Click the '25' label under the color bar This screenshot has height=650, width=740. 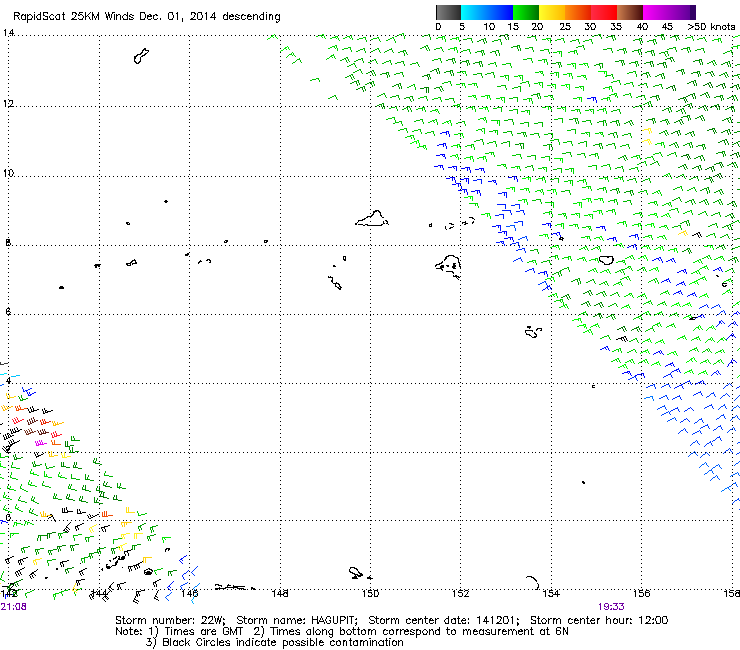pos(565,27)
